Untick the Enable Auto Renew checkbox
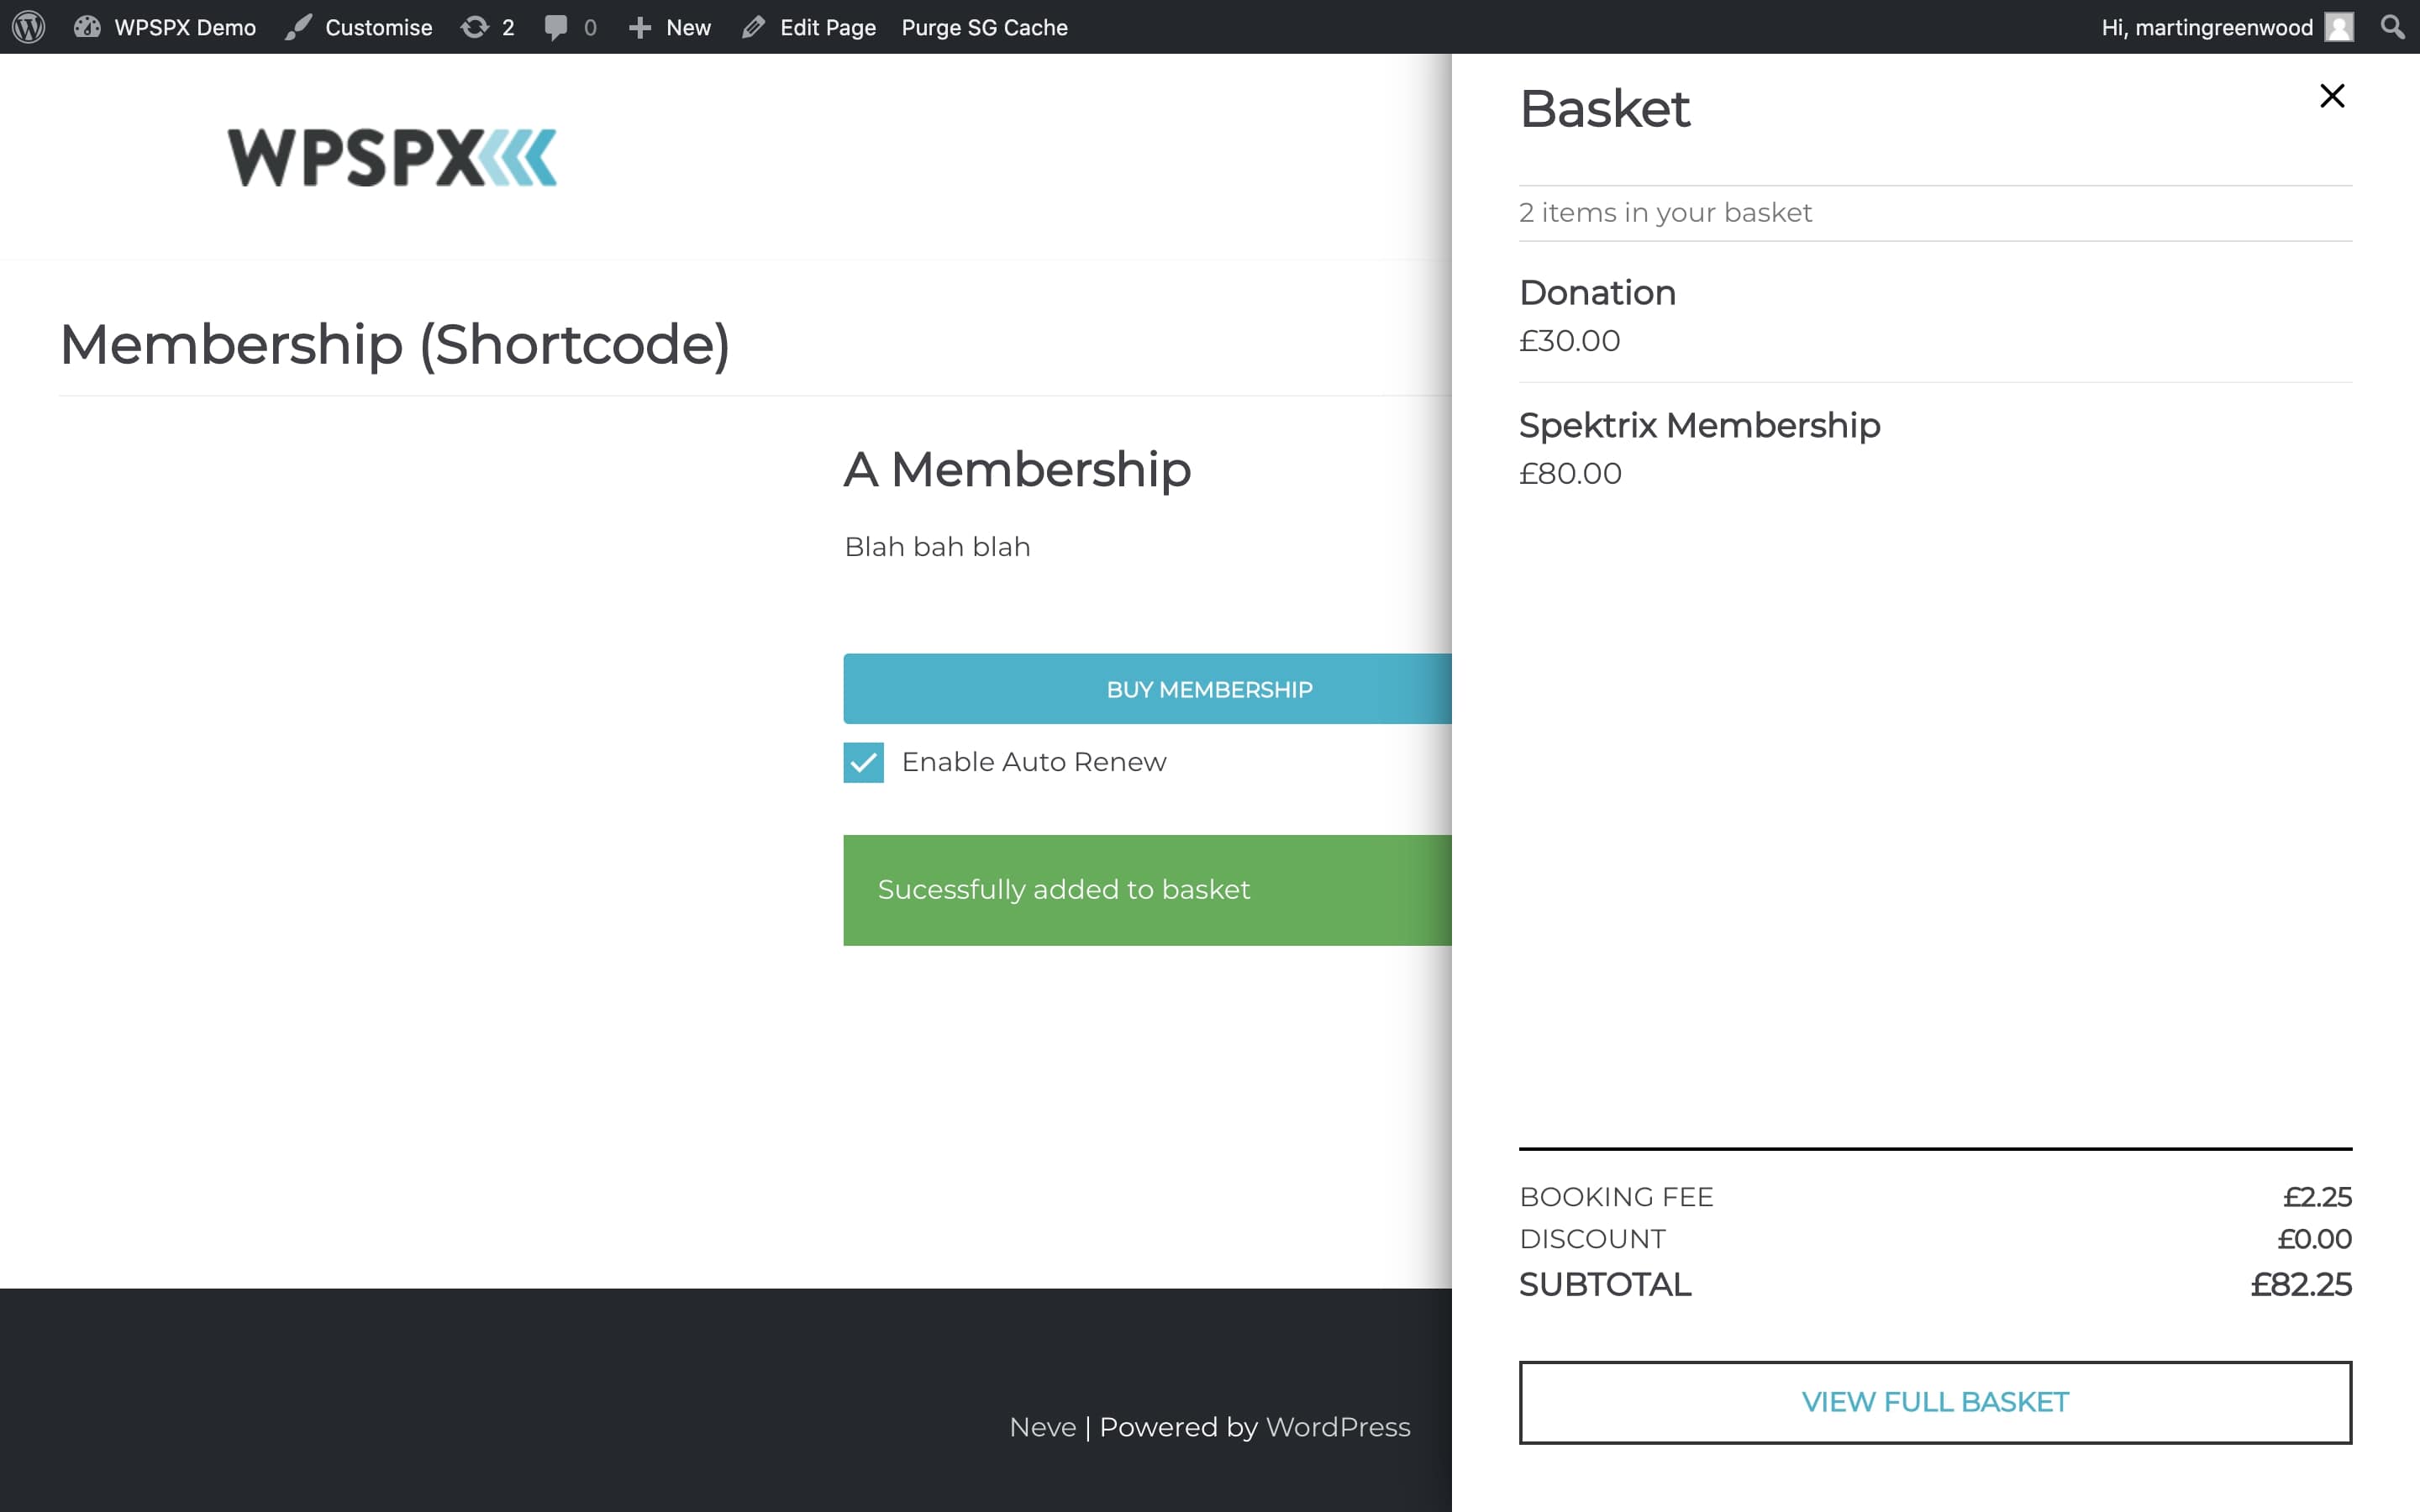This screenshot has height=1512, width=2420. pos(863,762)
